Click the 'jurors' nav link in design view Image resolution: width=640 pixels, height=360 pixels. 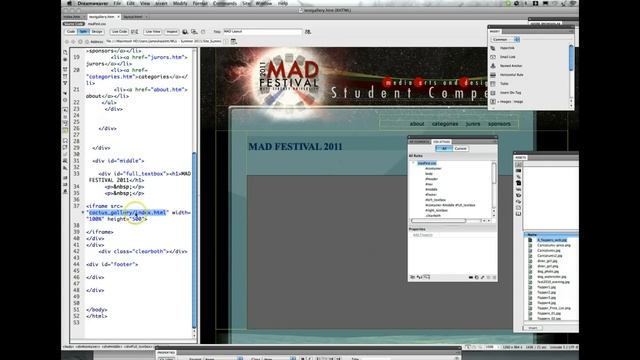tap(473, 124)
